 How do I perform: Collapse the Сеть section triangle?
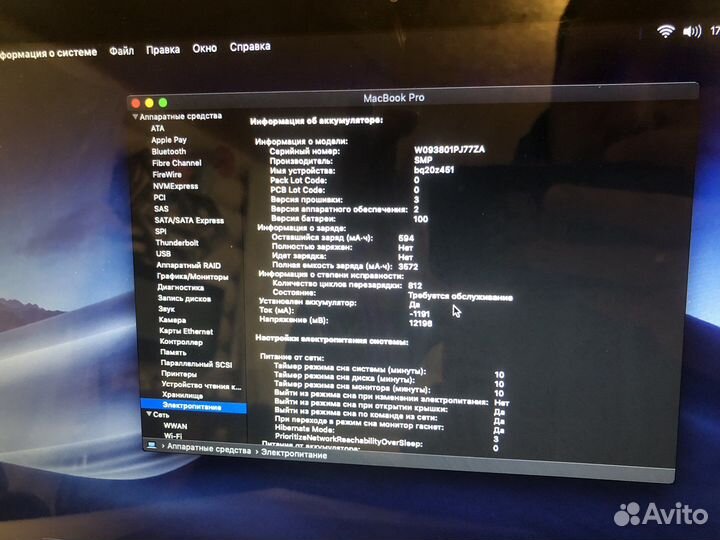point(149,414)
